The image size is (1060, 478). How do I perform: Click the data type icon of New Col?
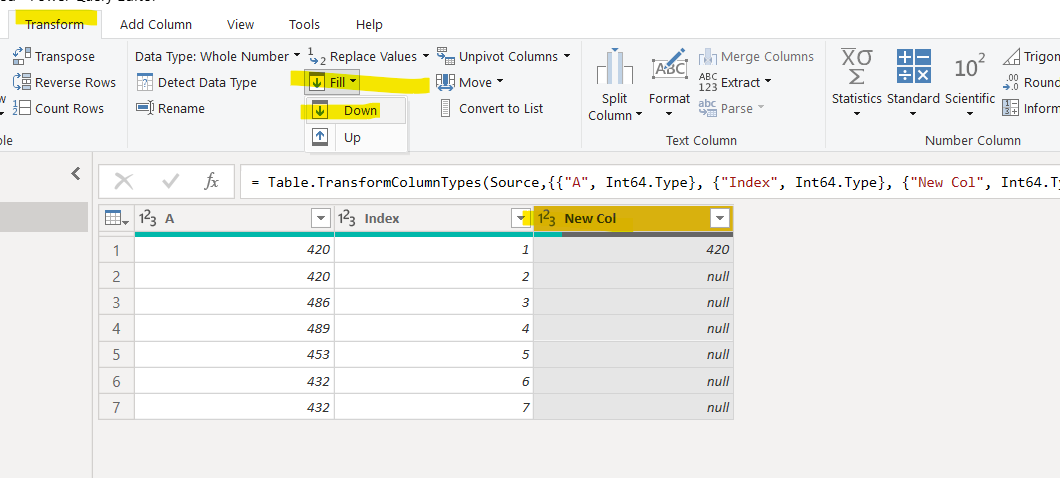(x=546, y=218)
